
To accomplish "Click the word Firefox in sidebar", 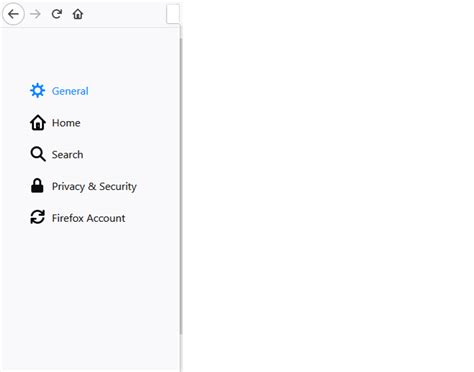I will coord(68,218).
